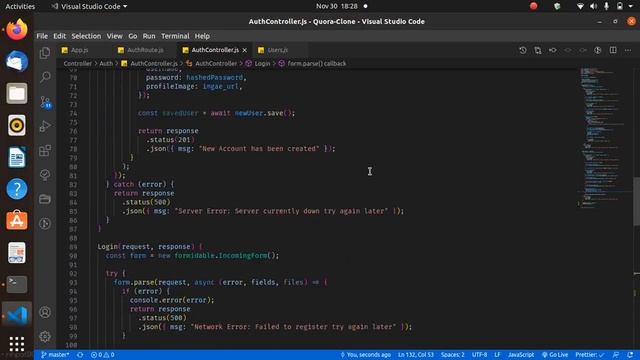Open changes with compare icon in editor toolbar
This screenshot has height=360, width=640.
(x=538, y=50)
